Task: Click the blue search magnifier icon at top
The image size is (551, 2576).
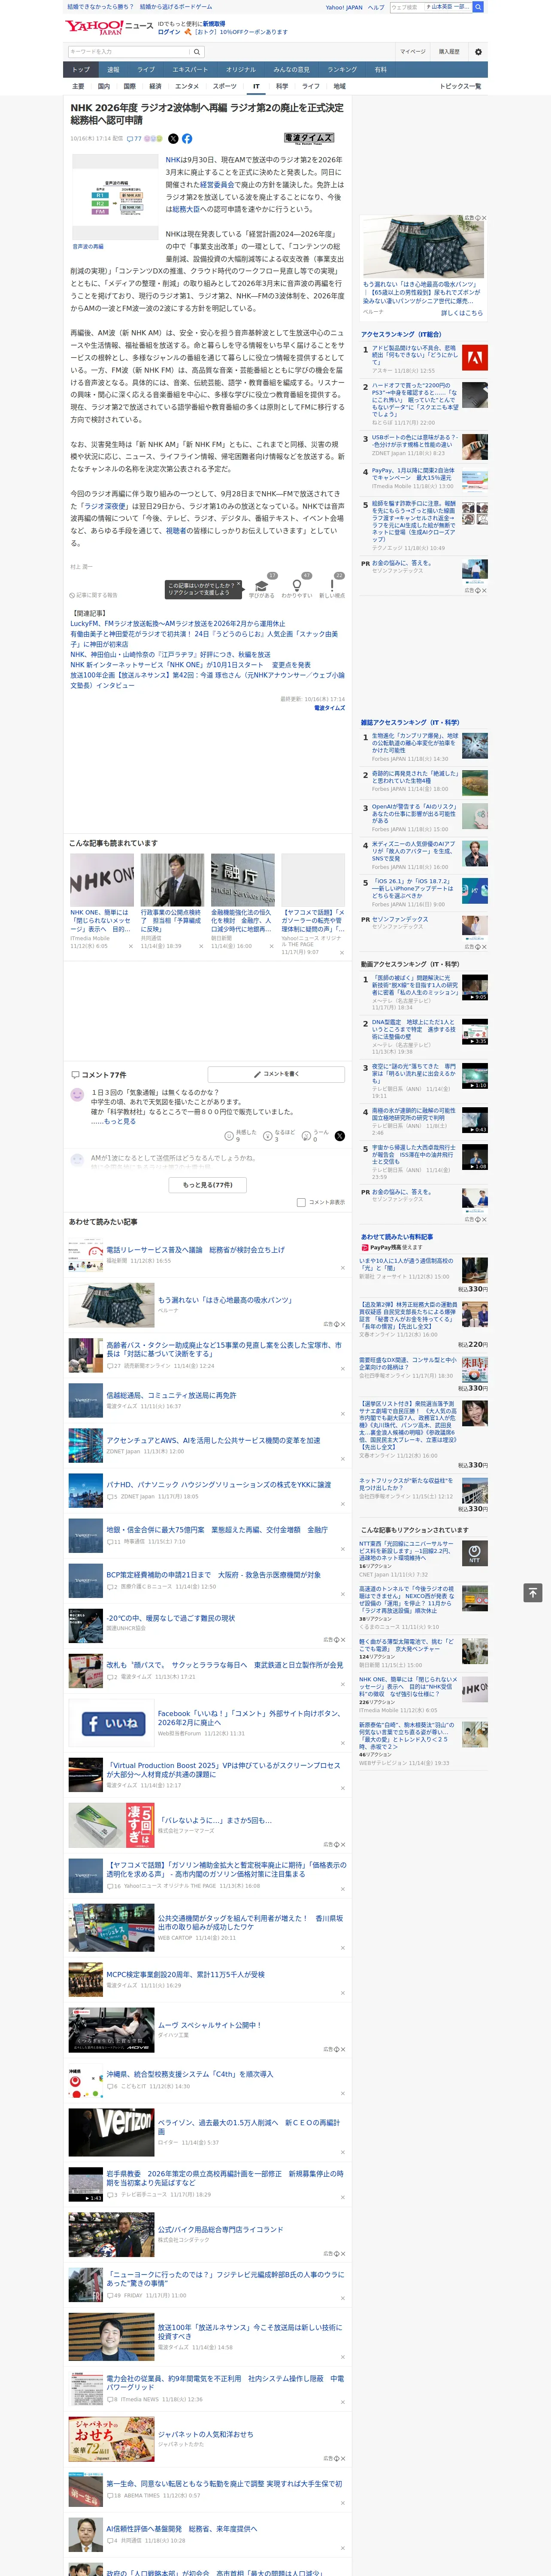Action: pos(478,7)
